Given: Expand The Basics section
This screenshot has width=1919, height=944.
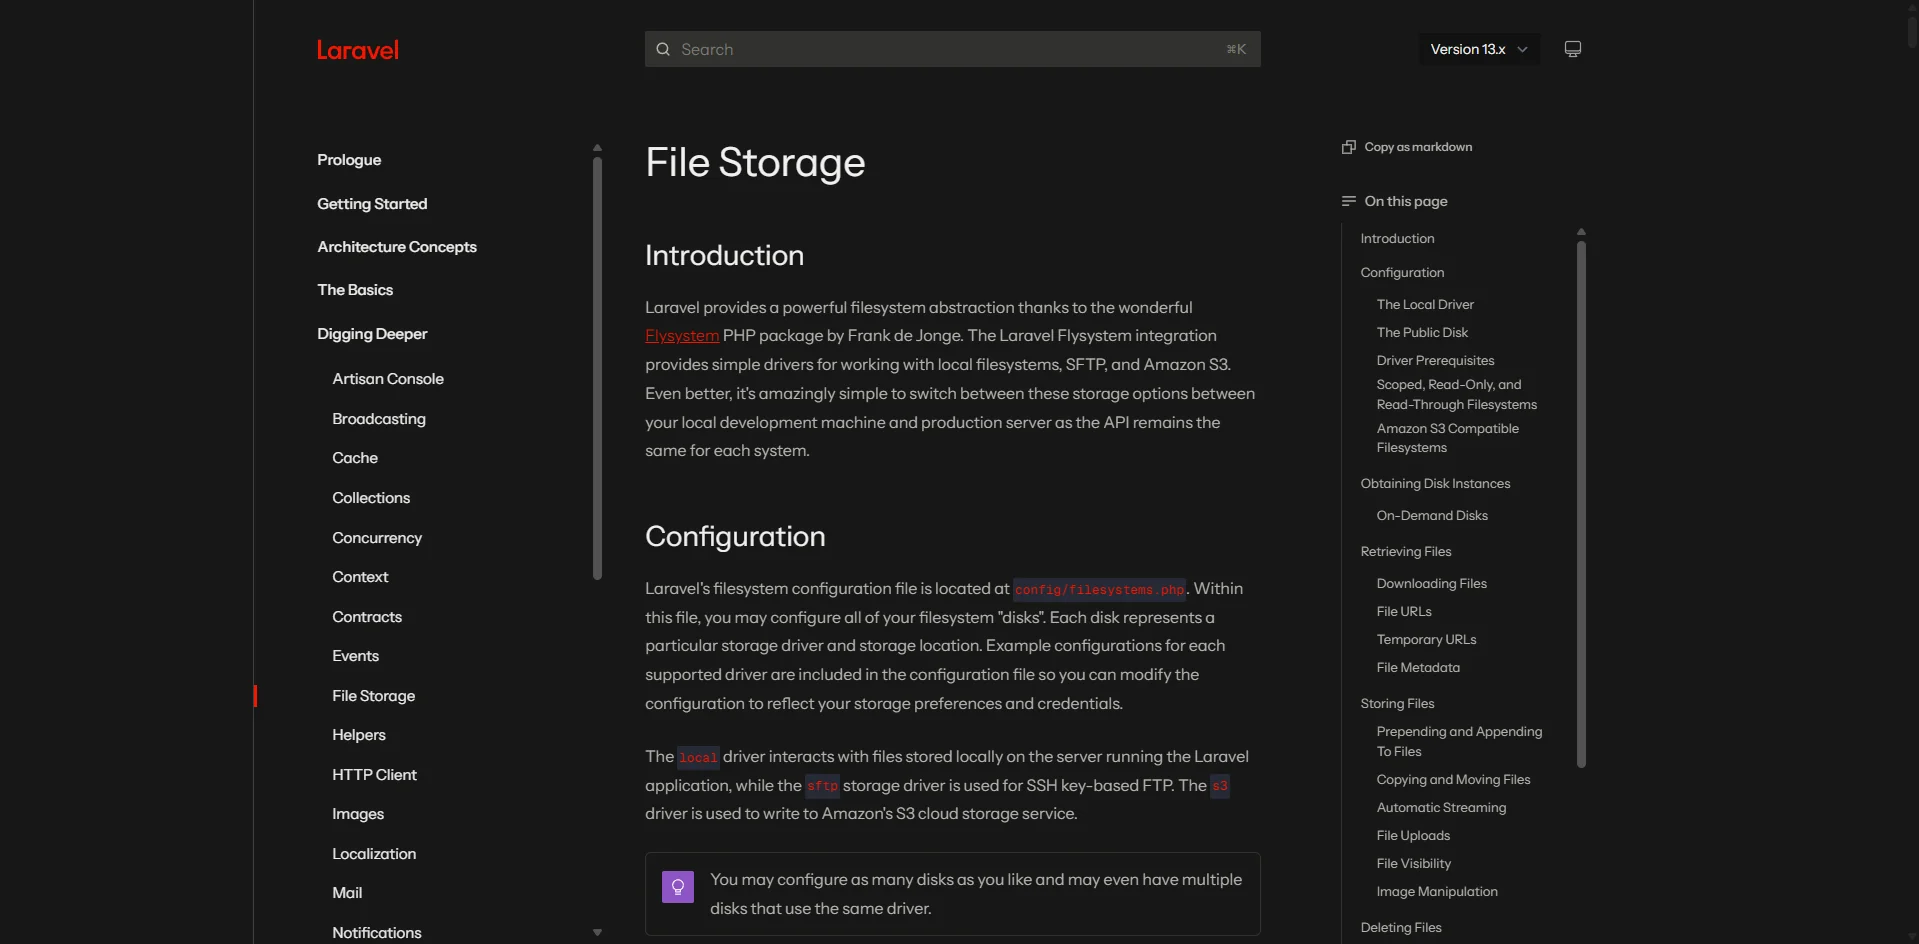Looking at the screenshot, I should (355, 290).
